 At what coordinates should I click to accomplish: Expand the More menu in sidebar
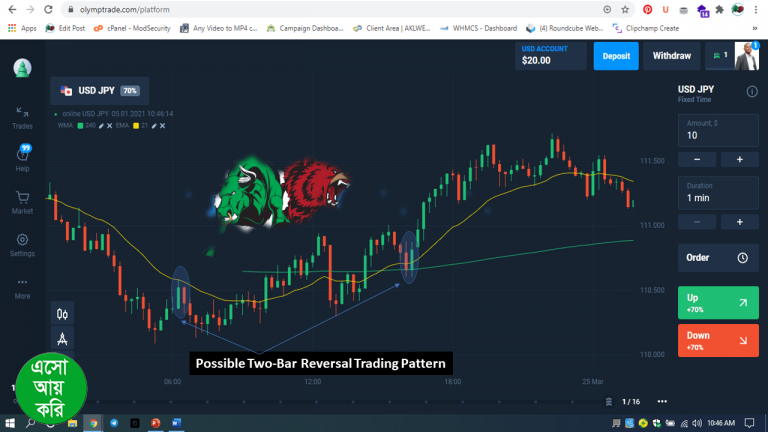22,287
